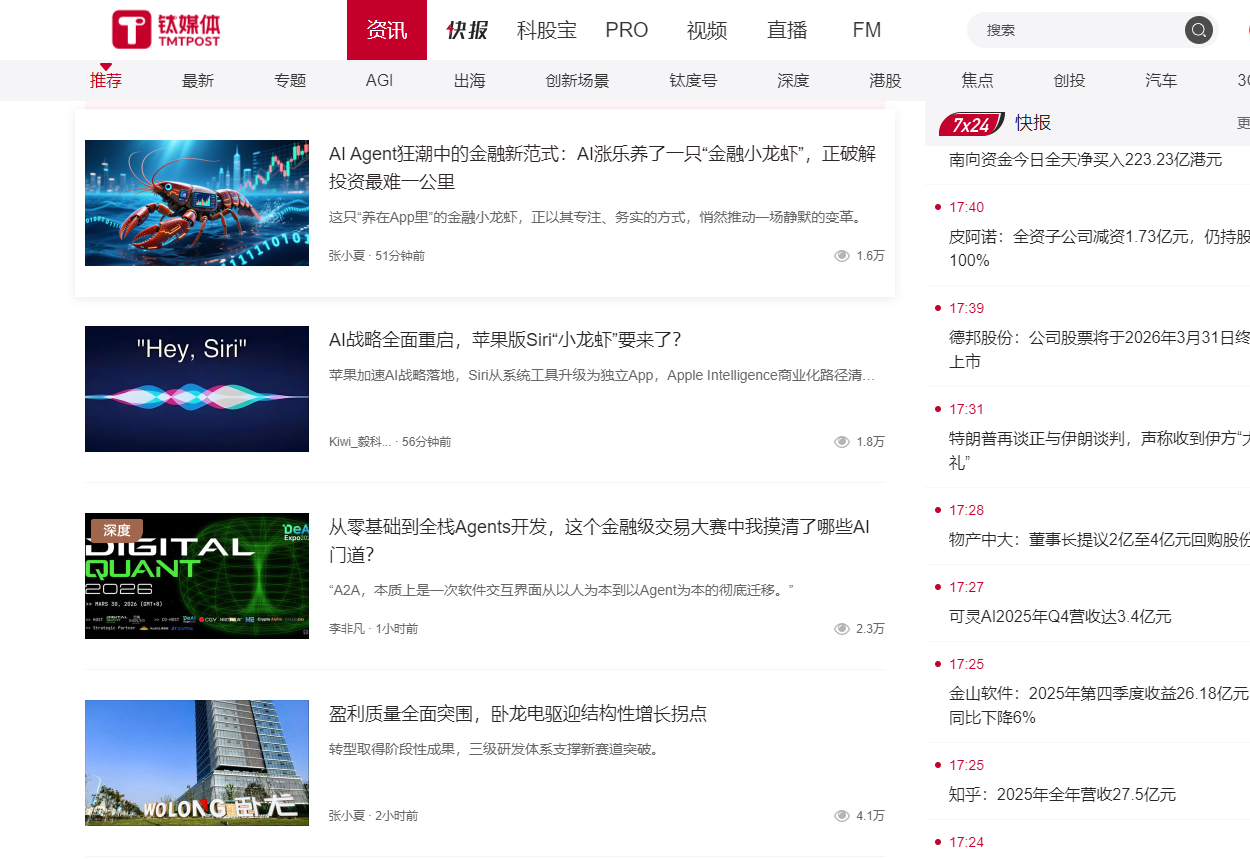Click into the 搜索 input field
The height and width of the screenshot is (859, 1250).
point(1080,30)
